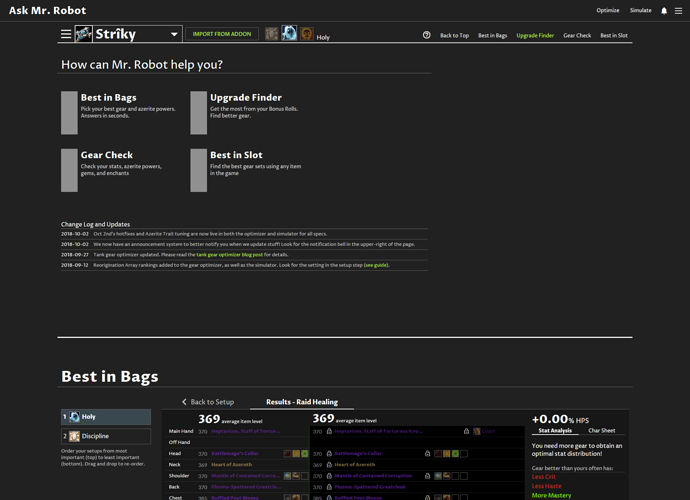This screenshot has height=500, width=690.
Task: Click second azerite trait icon on current Shoulder row
Action: click(x=296, y=476)
